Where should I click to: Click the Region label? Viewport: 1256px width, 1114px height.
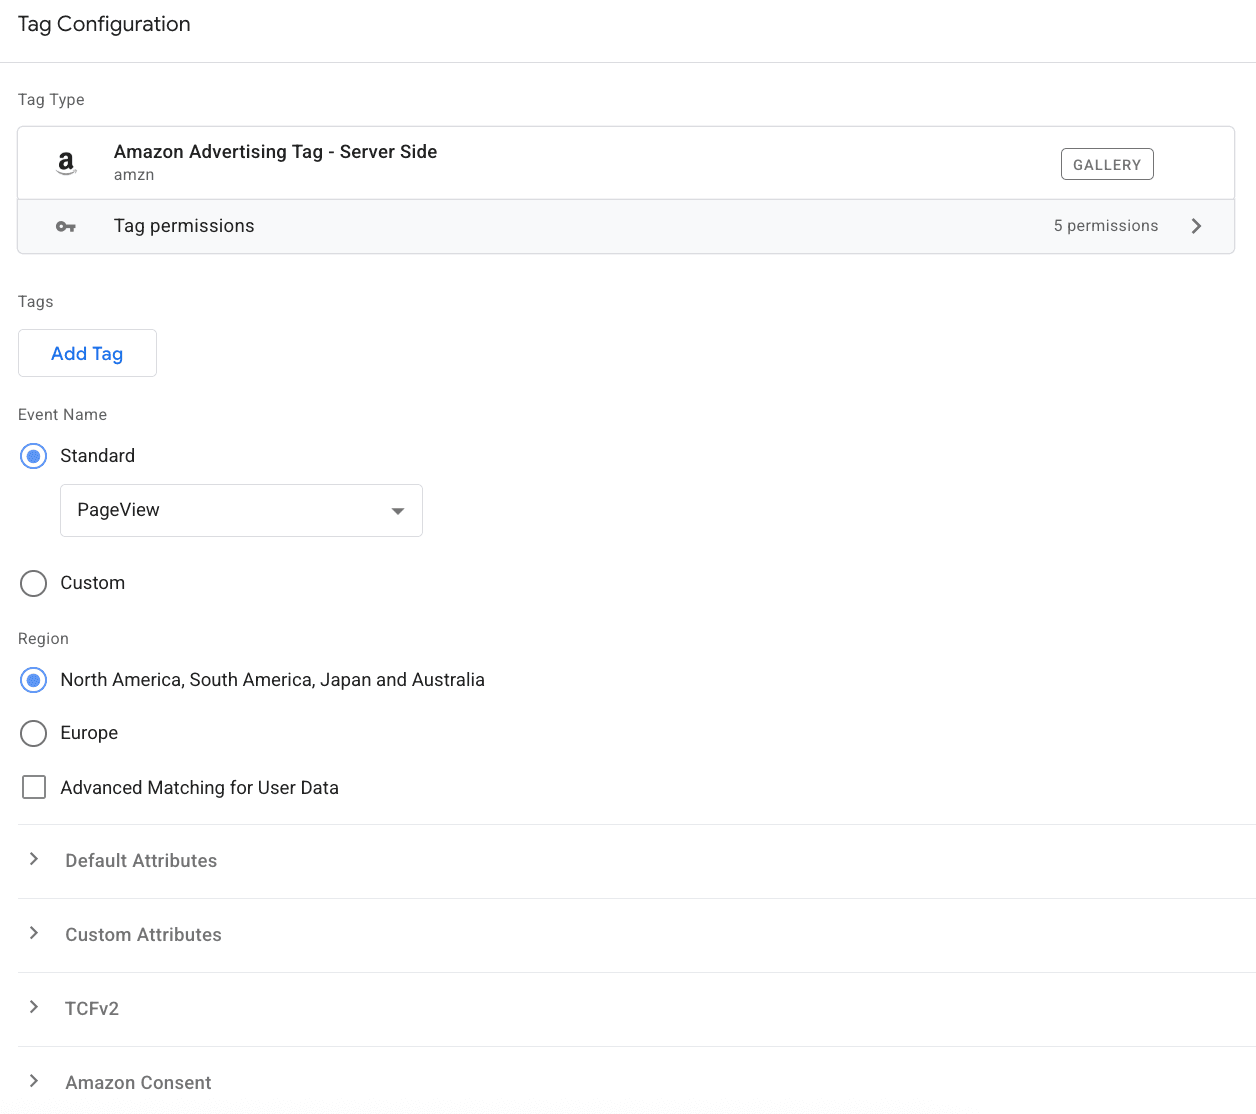pyautogui.click(x=43, y=639)
